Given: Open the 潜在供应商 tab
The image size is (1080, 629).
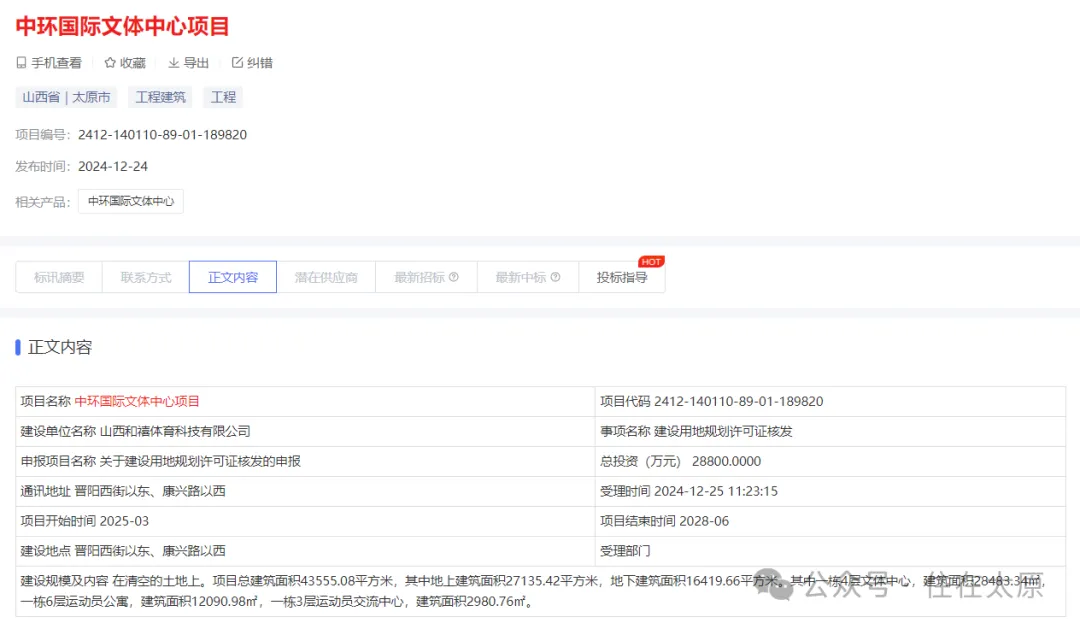Looking at the screenshot, I should click(x=326, y=277).
